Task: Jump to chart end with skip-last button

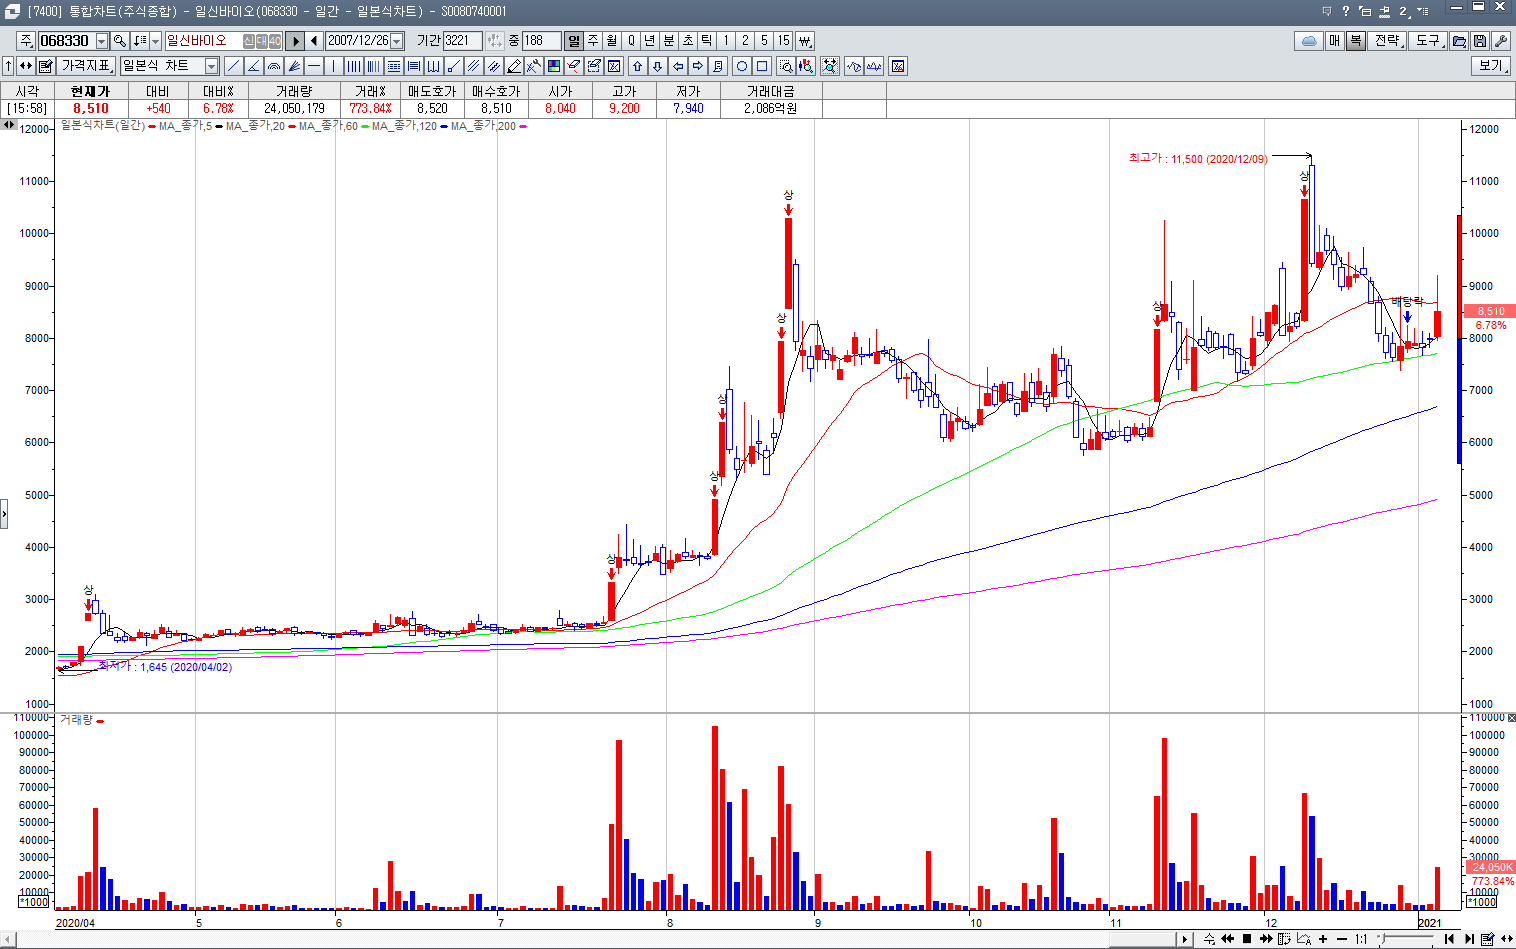Action: (x=1469, y=939)
